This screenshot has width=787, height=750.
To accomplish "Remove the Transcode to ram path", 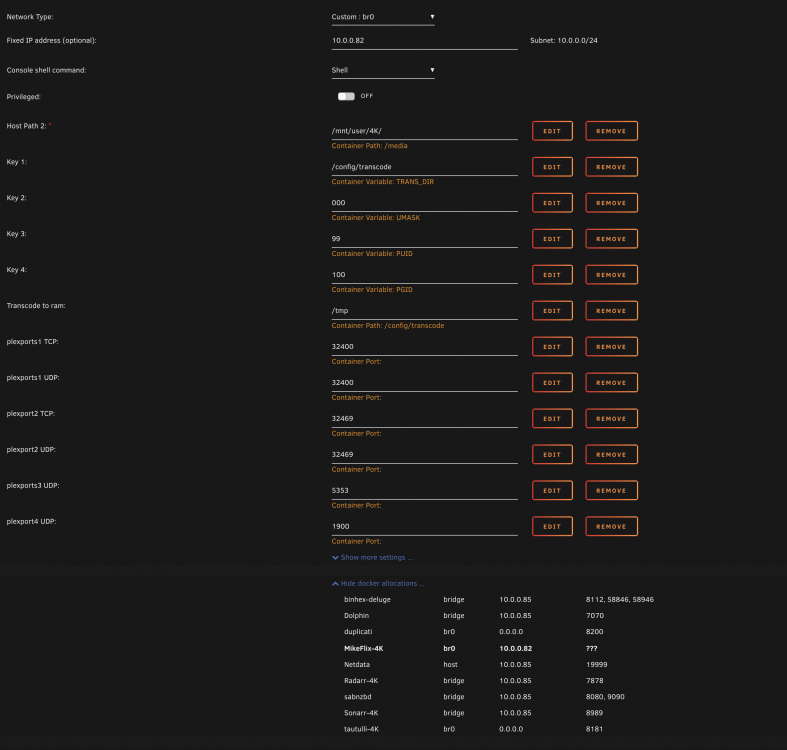I will 611,311.
